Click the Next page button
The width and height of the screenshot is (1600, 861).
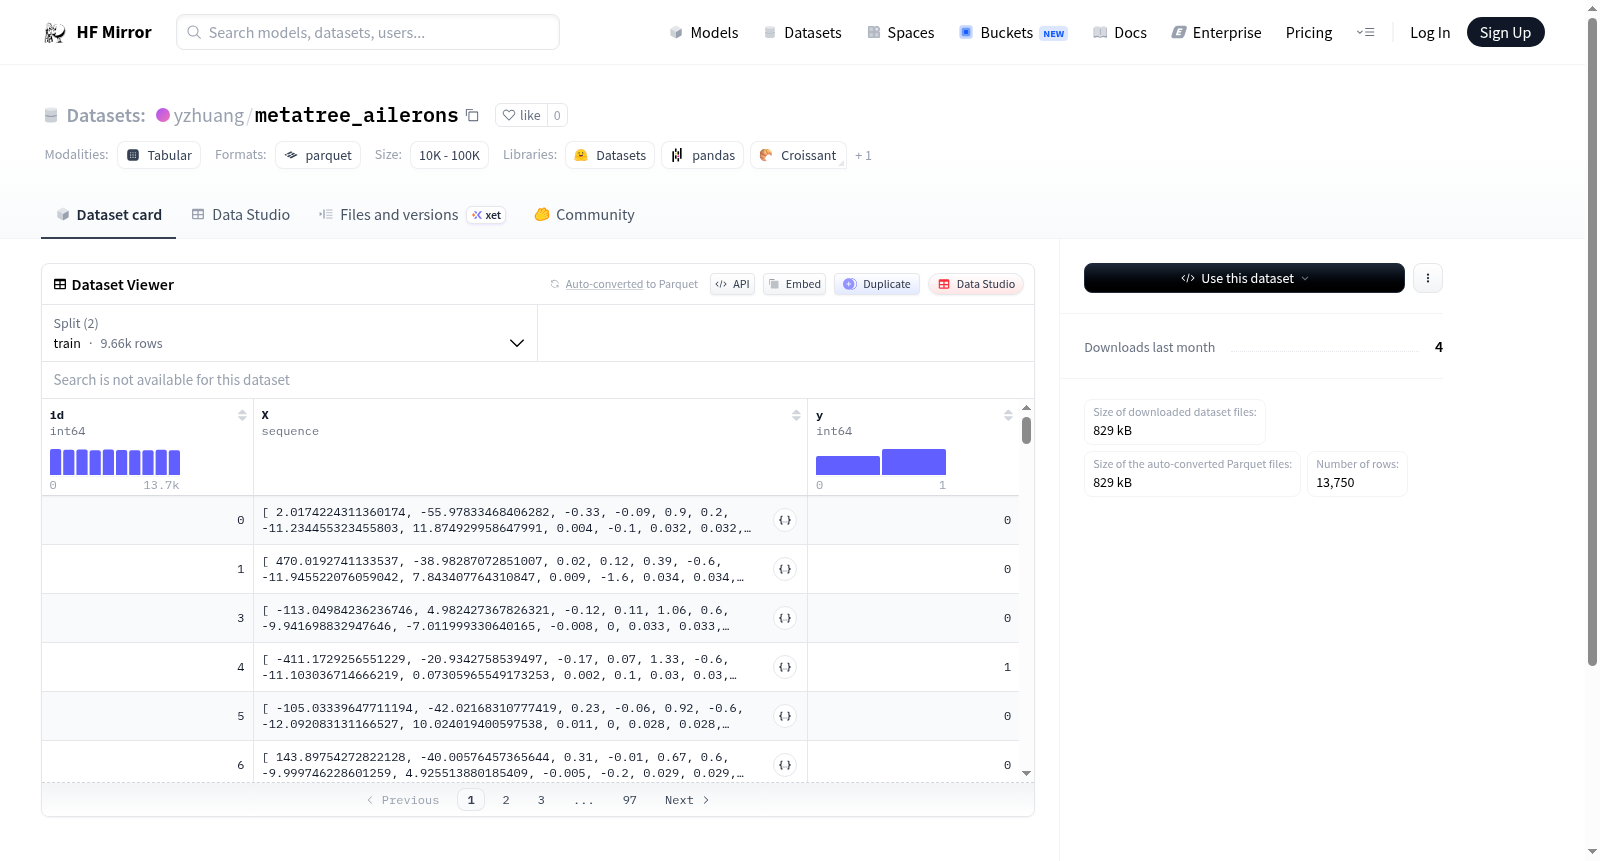687,800
